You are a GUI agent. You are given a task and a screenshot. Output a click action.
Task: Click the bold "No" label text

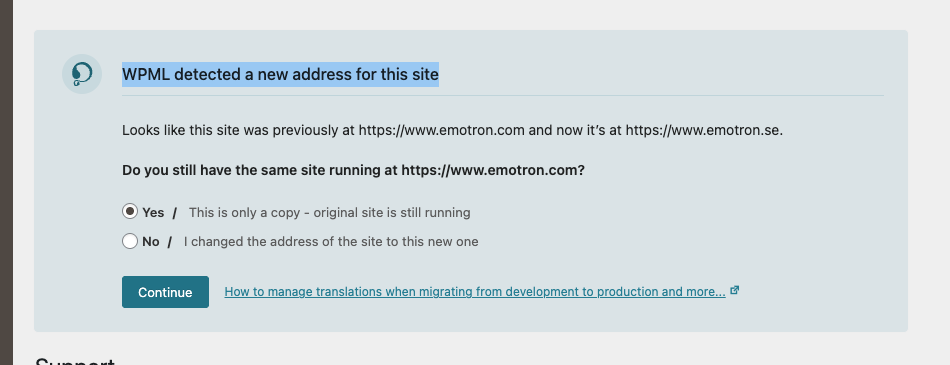(x=151, y=242)
